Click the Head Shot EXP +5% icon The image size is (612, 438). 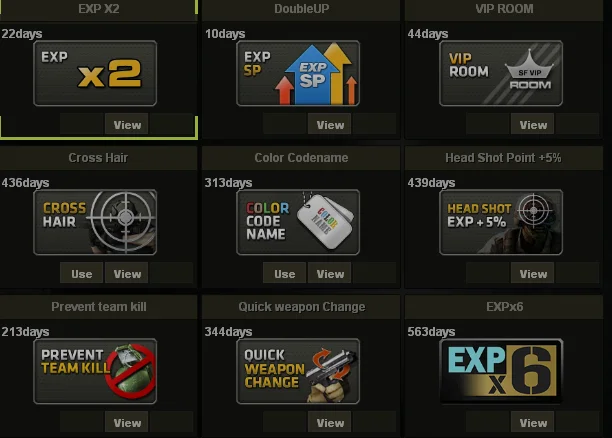pyautogui.click(x=501, y=223)
